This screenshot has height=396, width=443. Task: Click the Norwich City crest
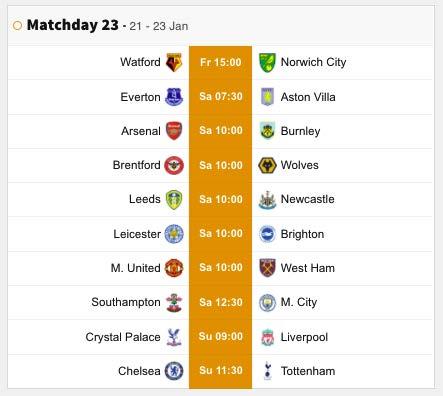coord(267,62)
